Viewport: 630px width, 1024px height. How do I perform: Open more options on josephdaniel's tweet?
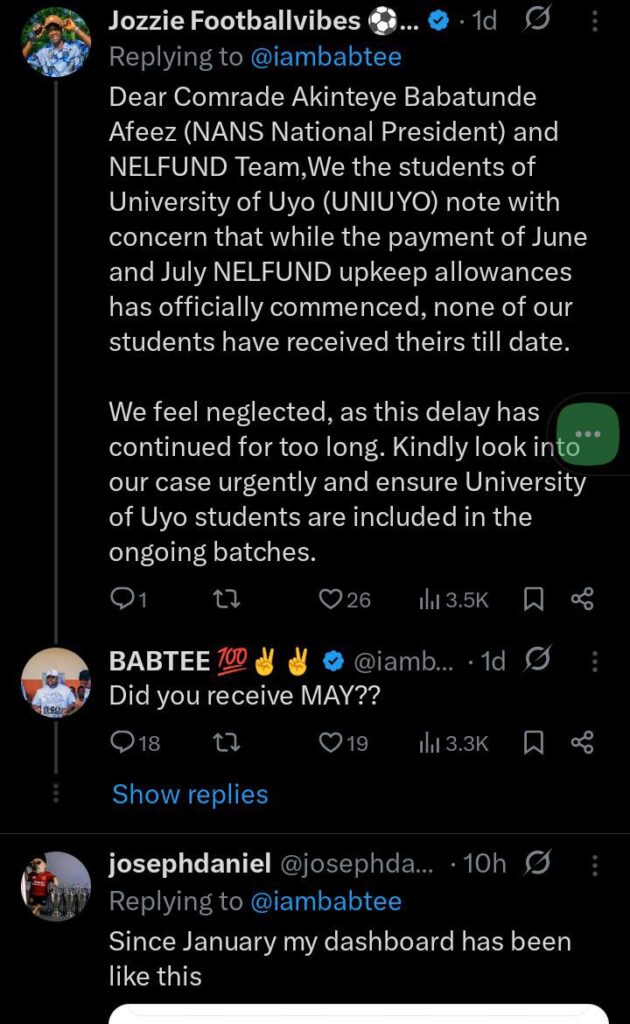coord(594,865)
